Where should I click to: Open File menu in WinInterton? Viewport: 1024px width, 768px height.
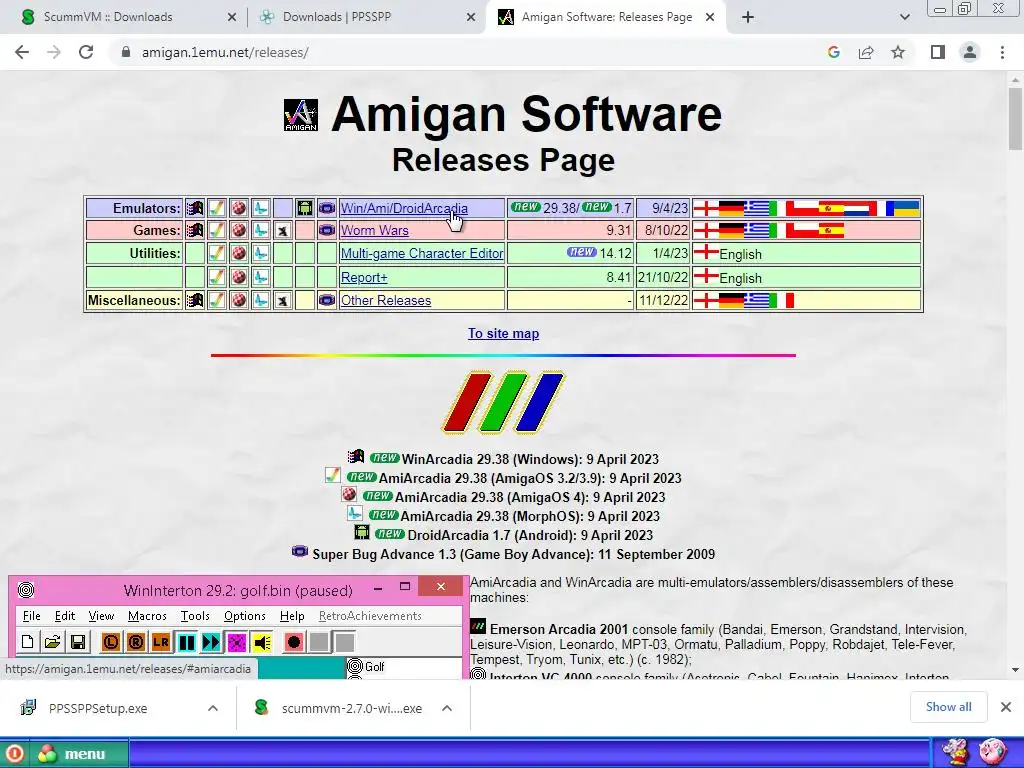click(31, 616)
